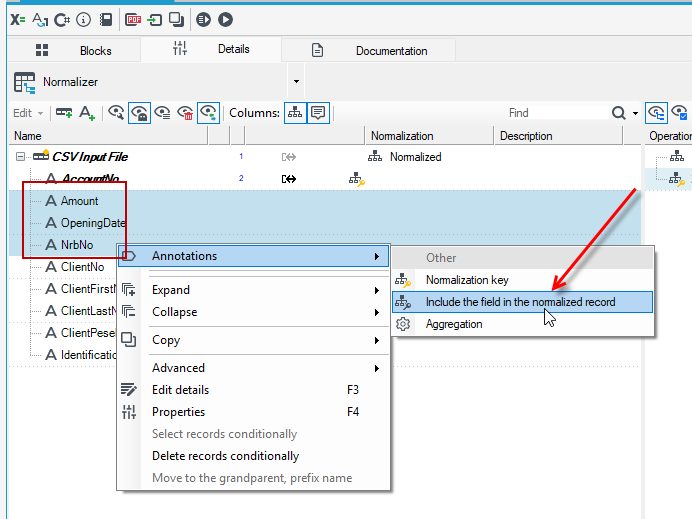Choose Edit details menu item
The height and width of the screenshot is (519, 692).
pos(253,390)
